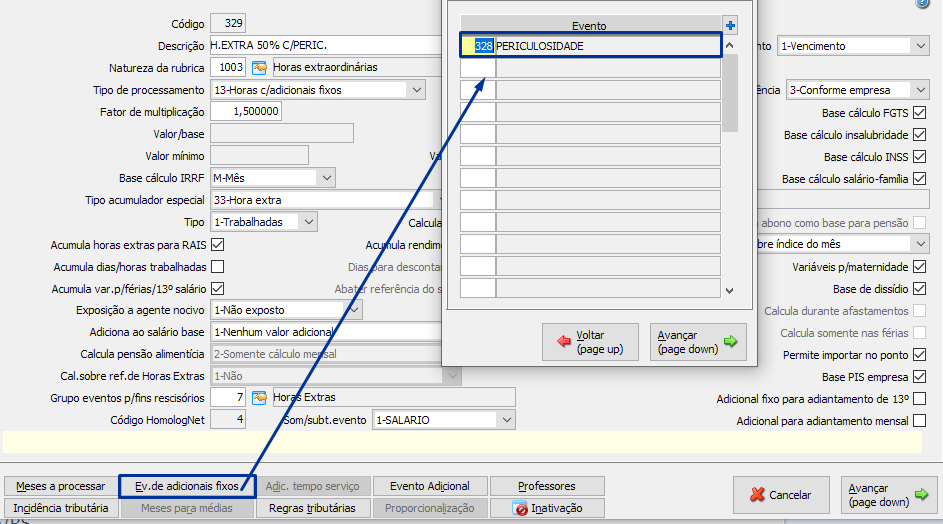Open the Grupo eventos lookup icon
Viewport: 943px width, 524px height.
coord(259,398)
